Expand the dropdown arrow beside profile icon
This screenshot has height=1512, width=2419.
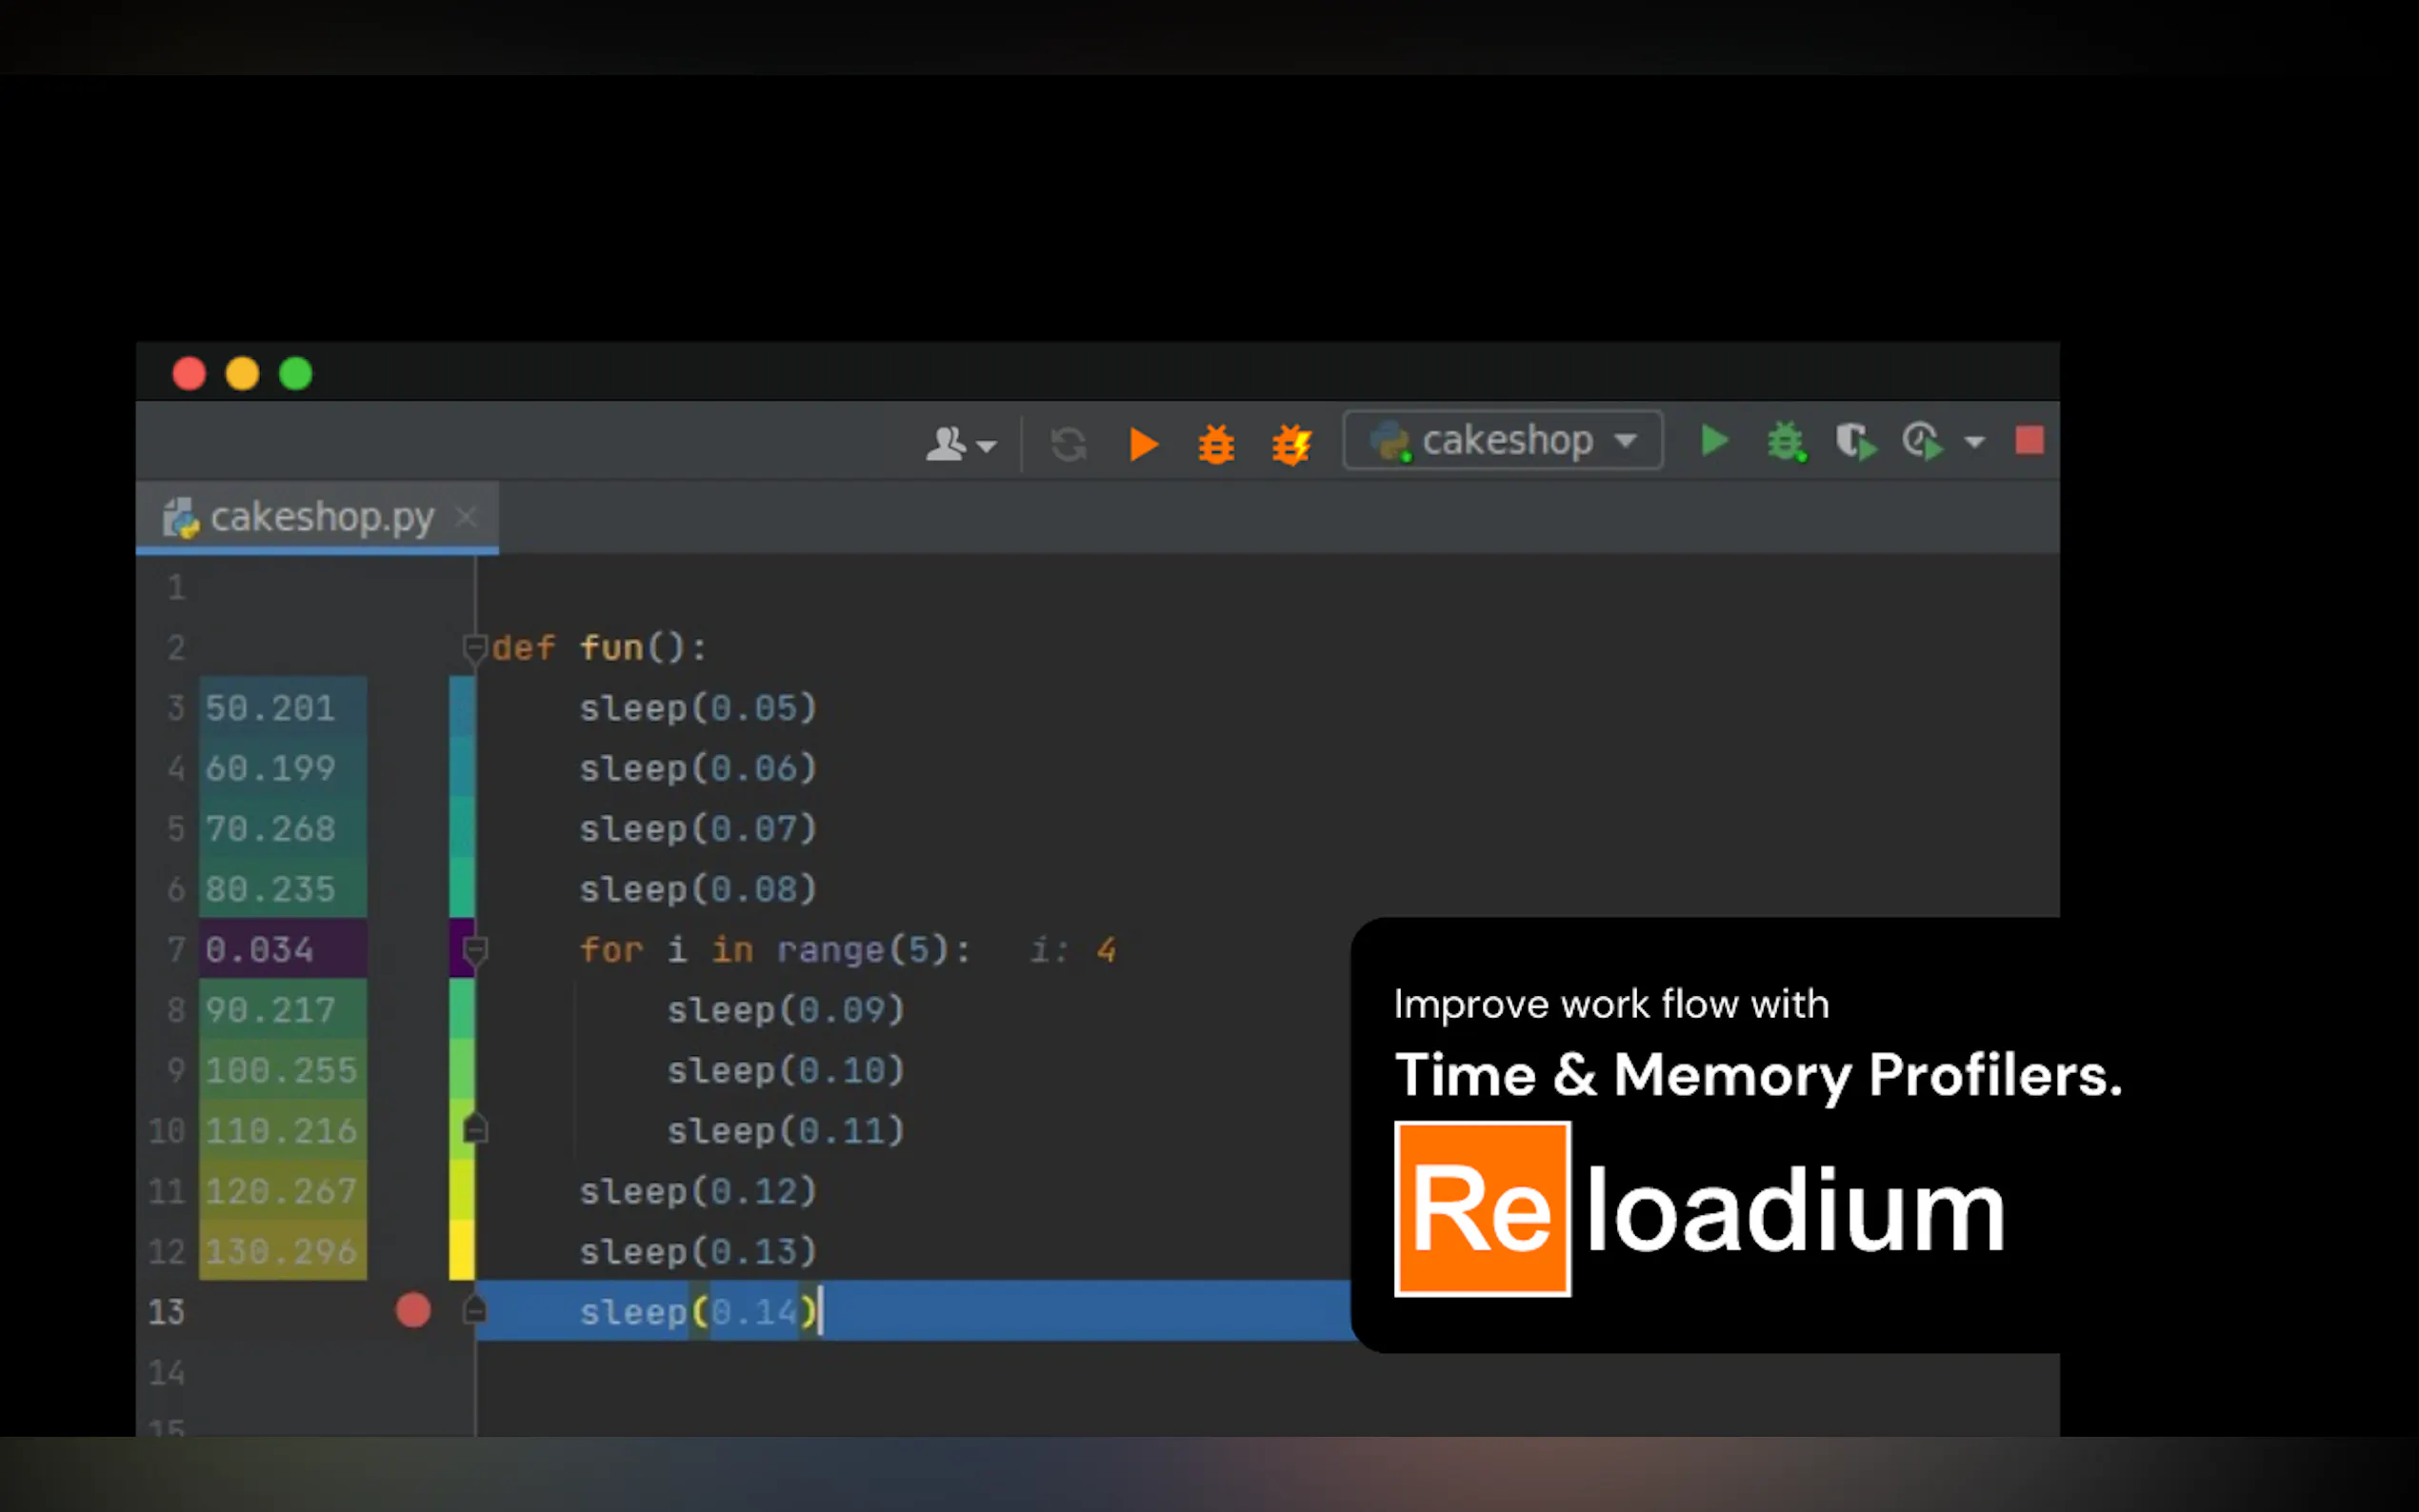click(1975, 441)
